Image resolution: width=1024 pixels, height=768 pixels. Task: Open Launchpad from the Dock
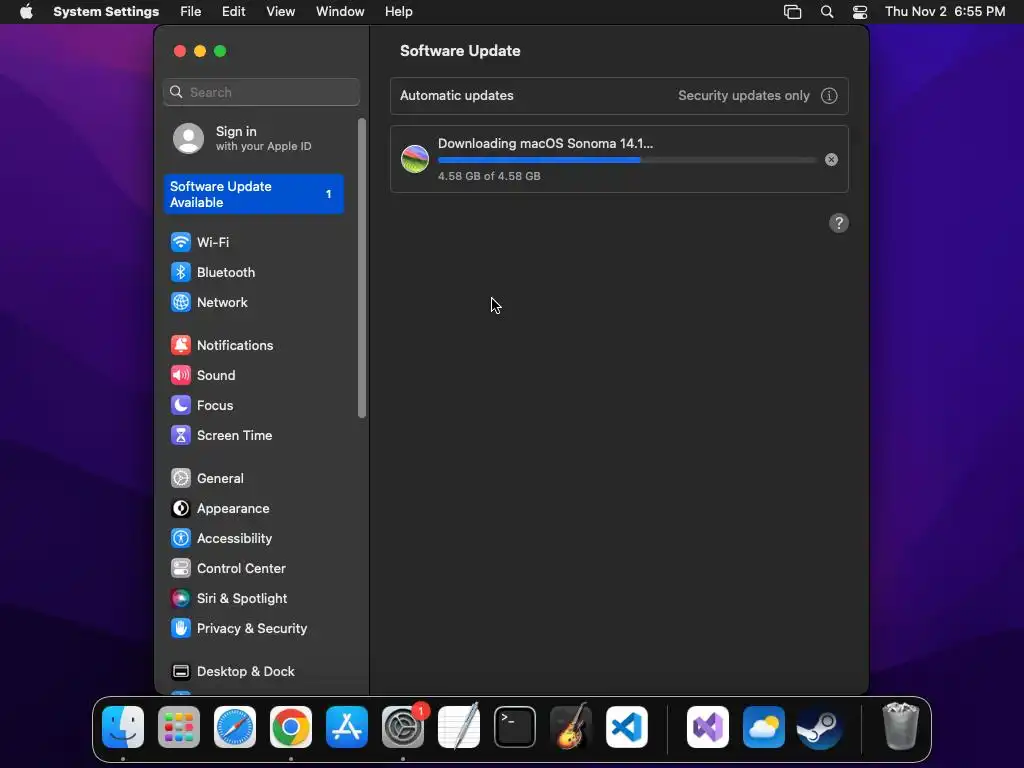(179, 727)
